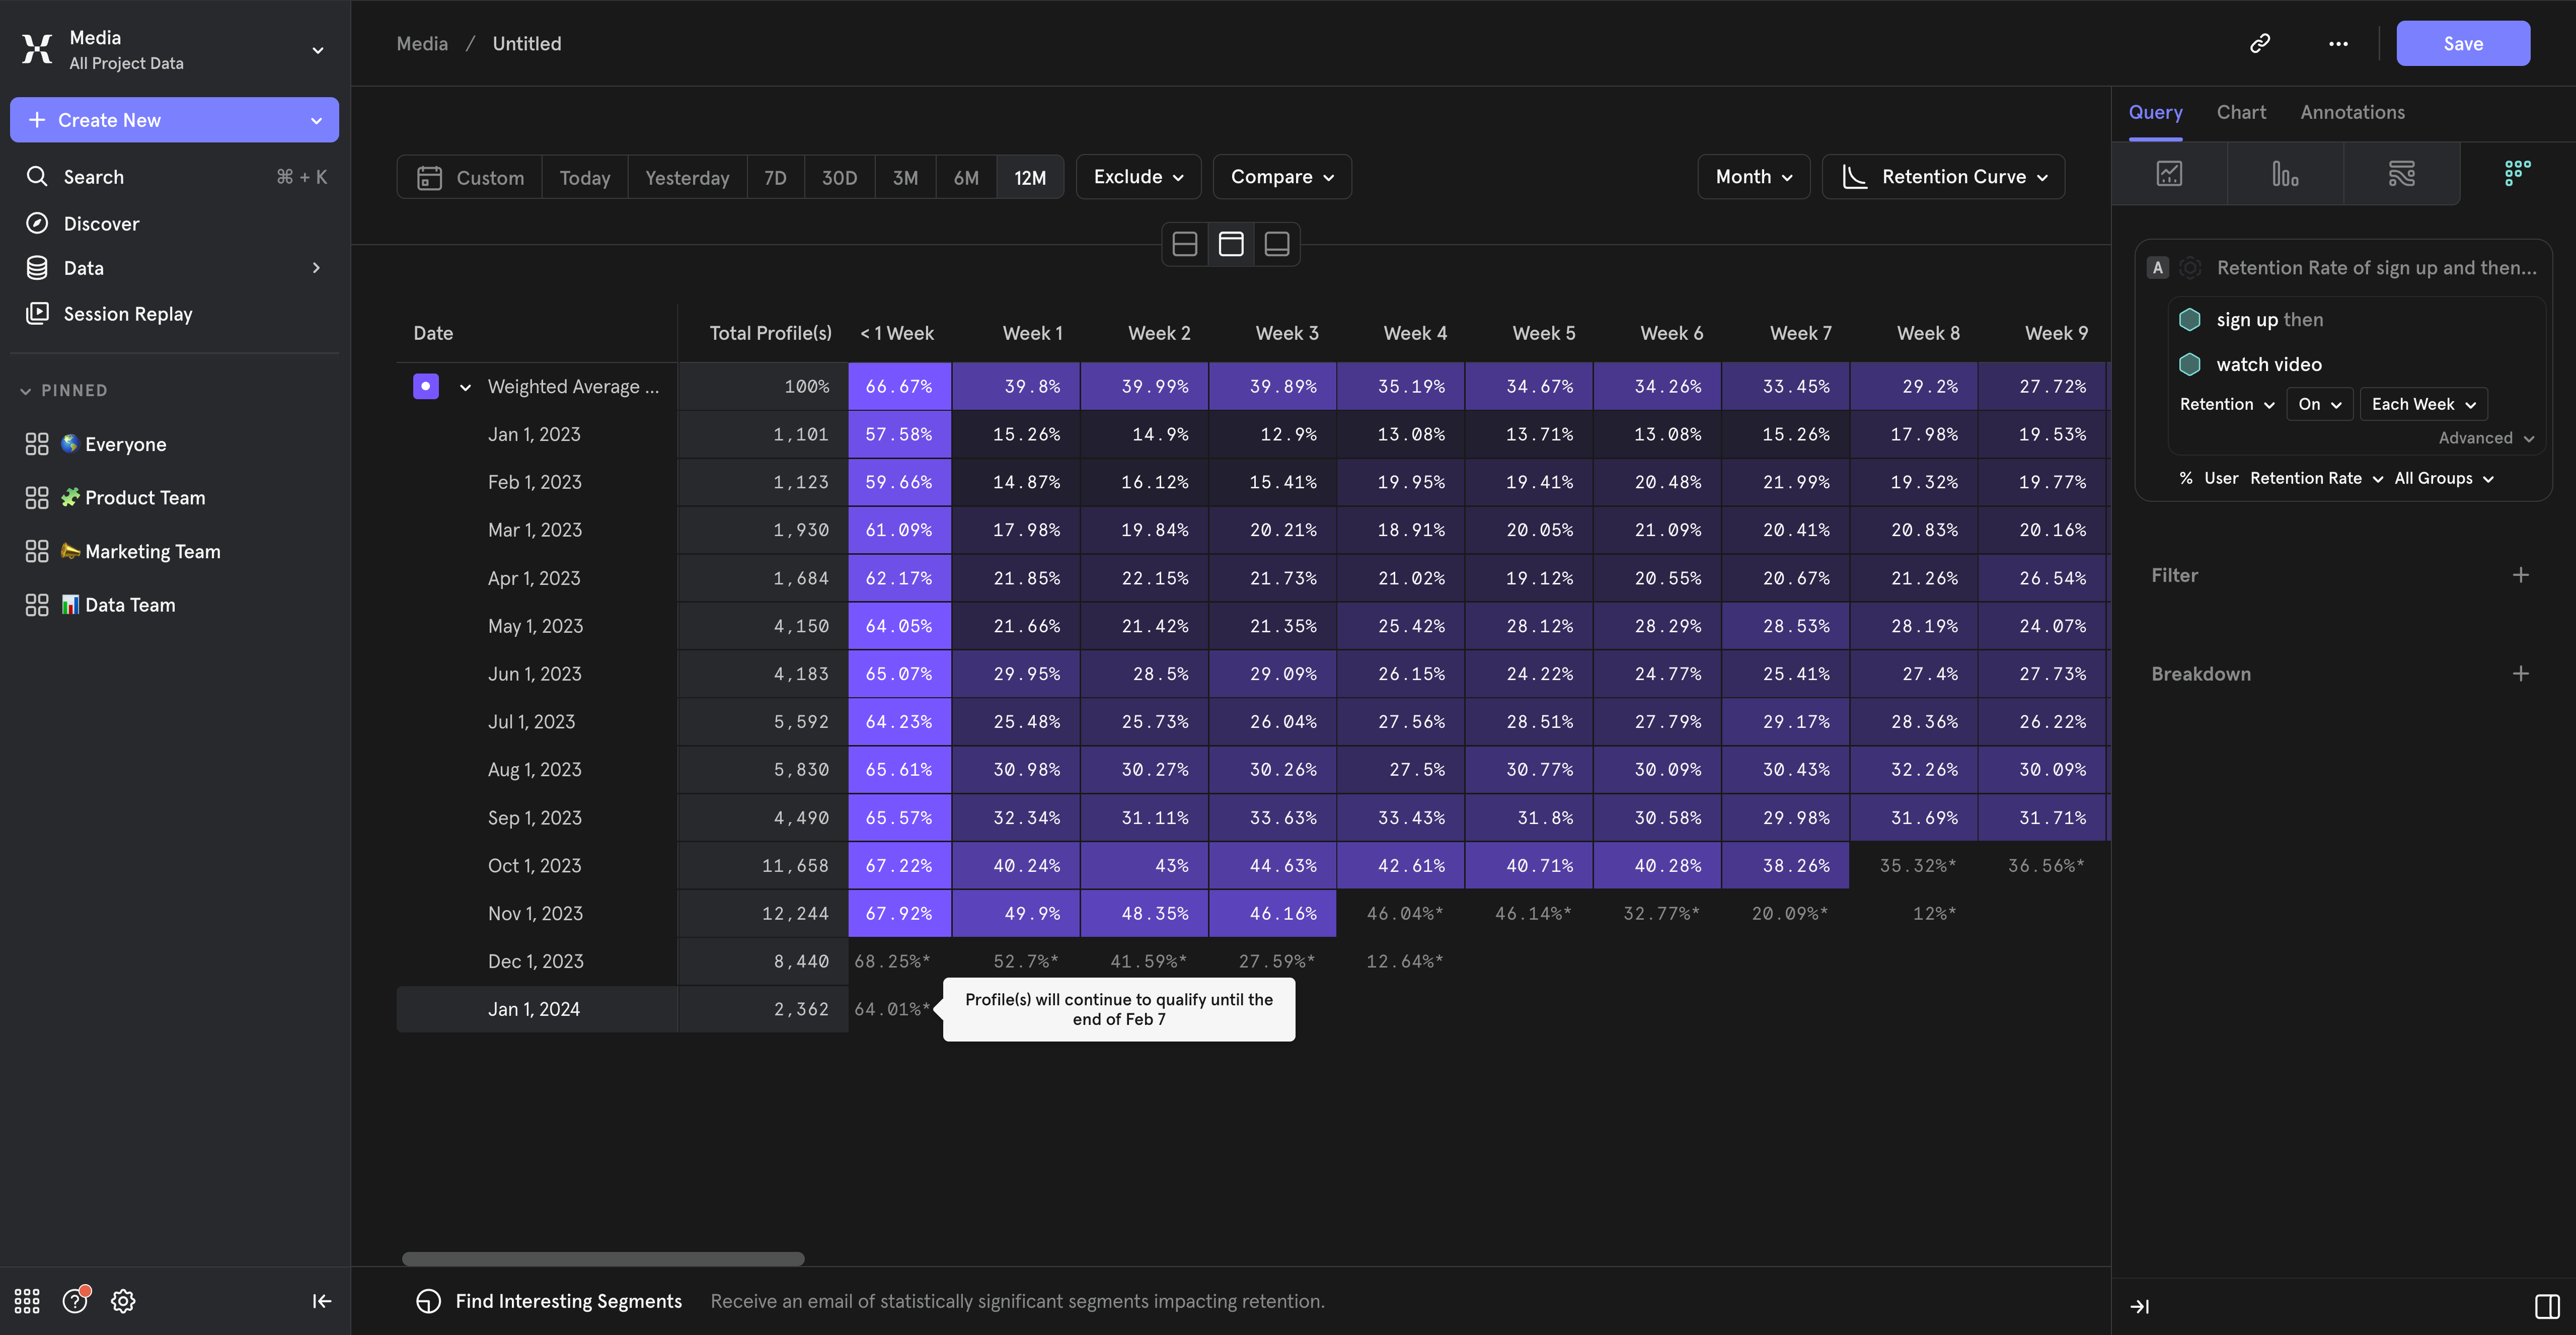Toggle the Weighted Average row checkbox
The height and width of the screenshot is (1335, 2576).
click(426, 386)
